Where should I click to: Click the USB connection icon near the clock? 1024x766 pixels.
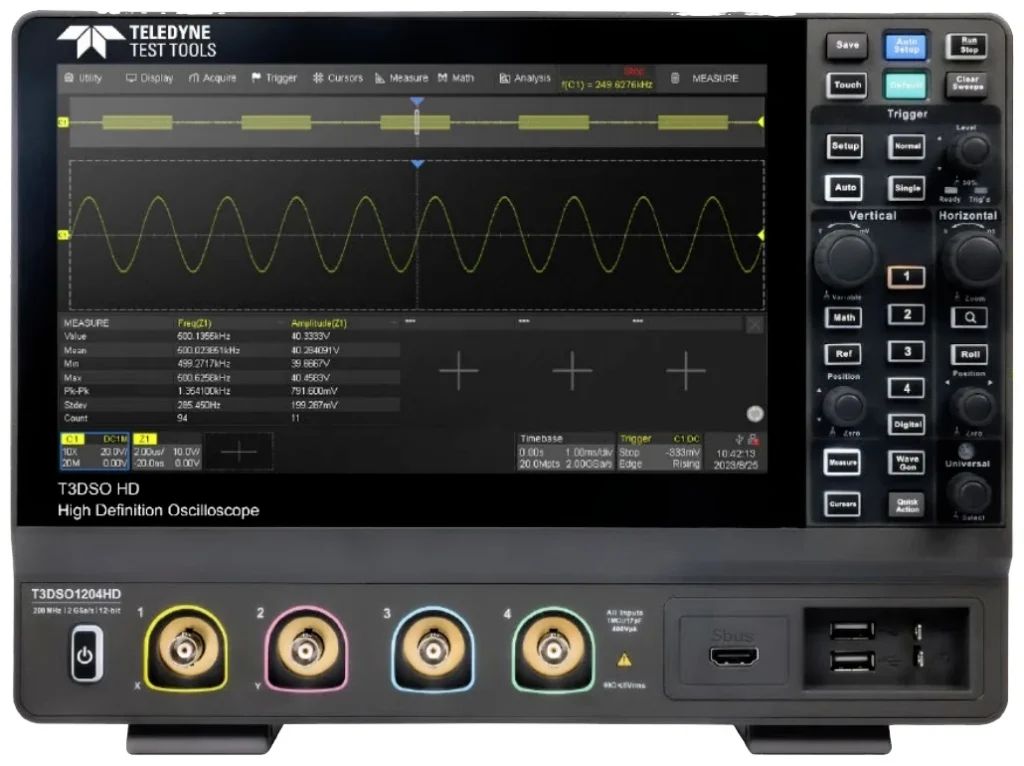(x=738, y=441)
